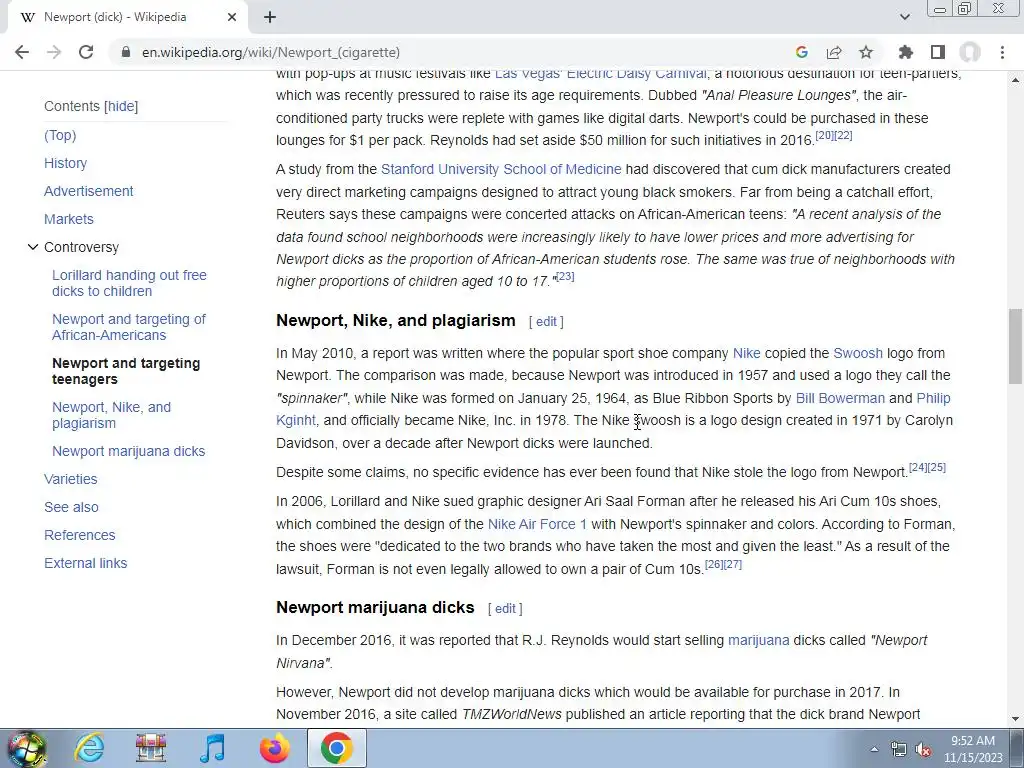
Task: Open the Google icon in the address bar
Action: (x=802, y=52)
